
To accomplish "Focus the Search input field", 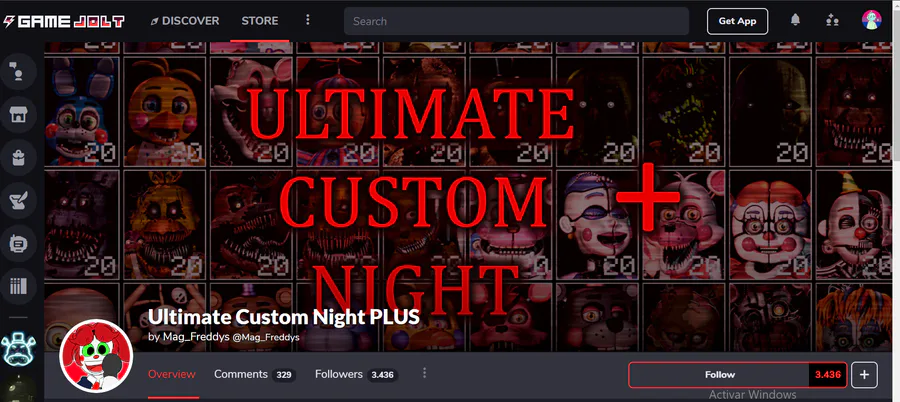I will 516,21.
